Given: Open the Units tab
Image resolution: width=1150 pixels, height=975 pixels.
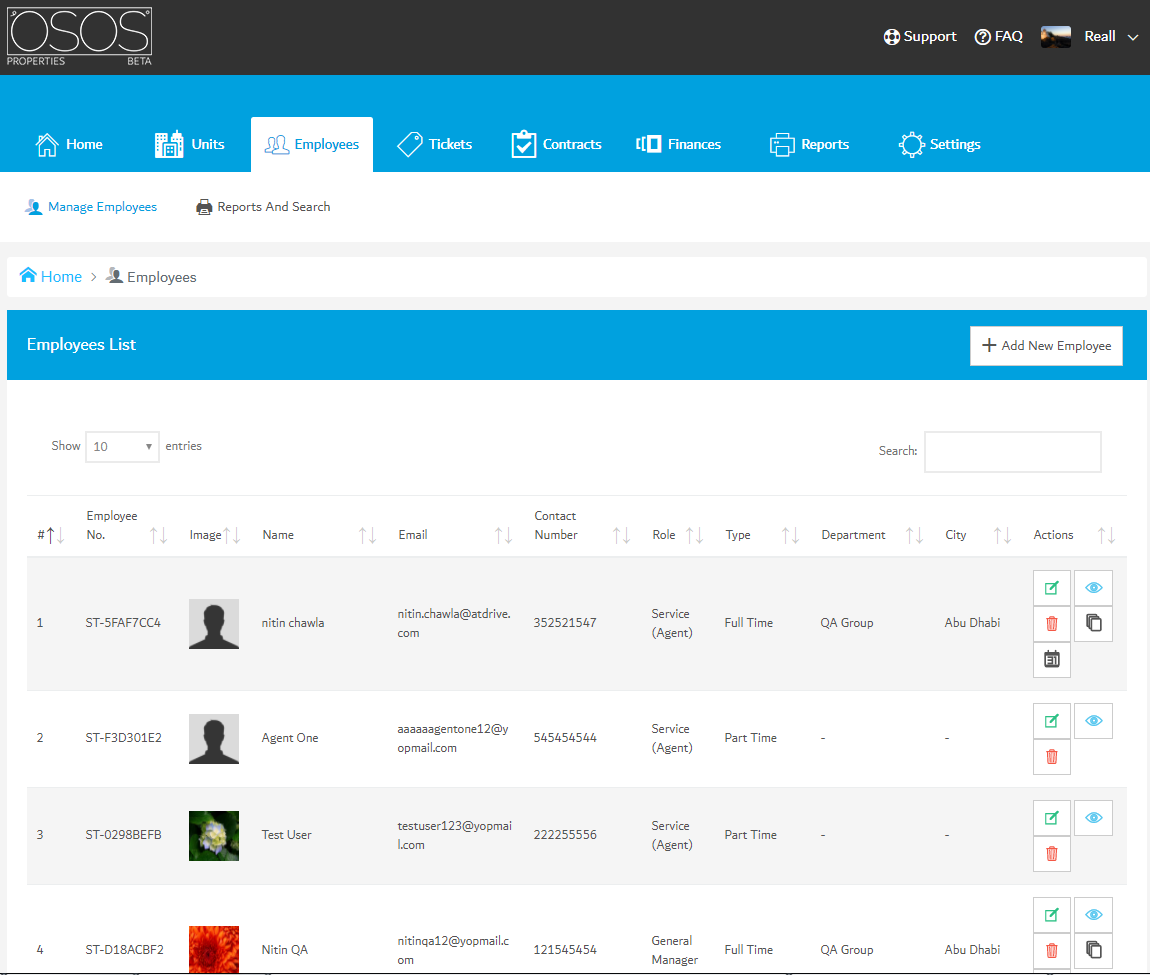Looking at the screenshot, I should [189, 145].
